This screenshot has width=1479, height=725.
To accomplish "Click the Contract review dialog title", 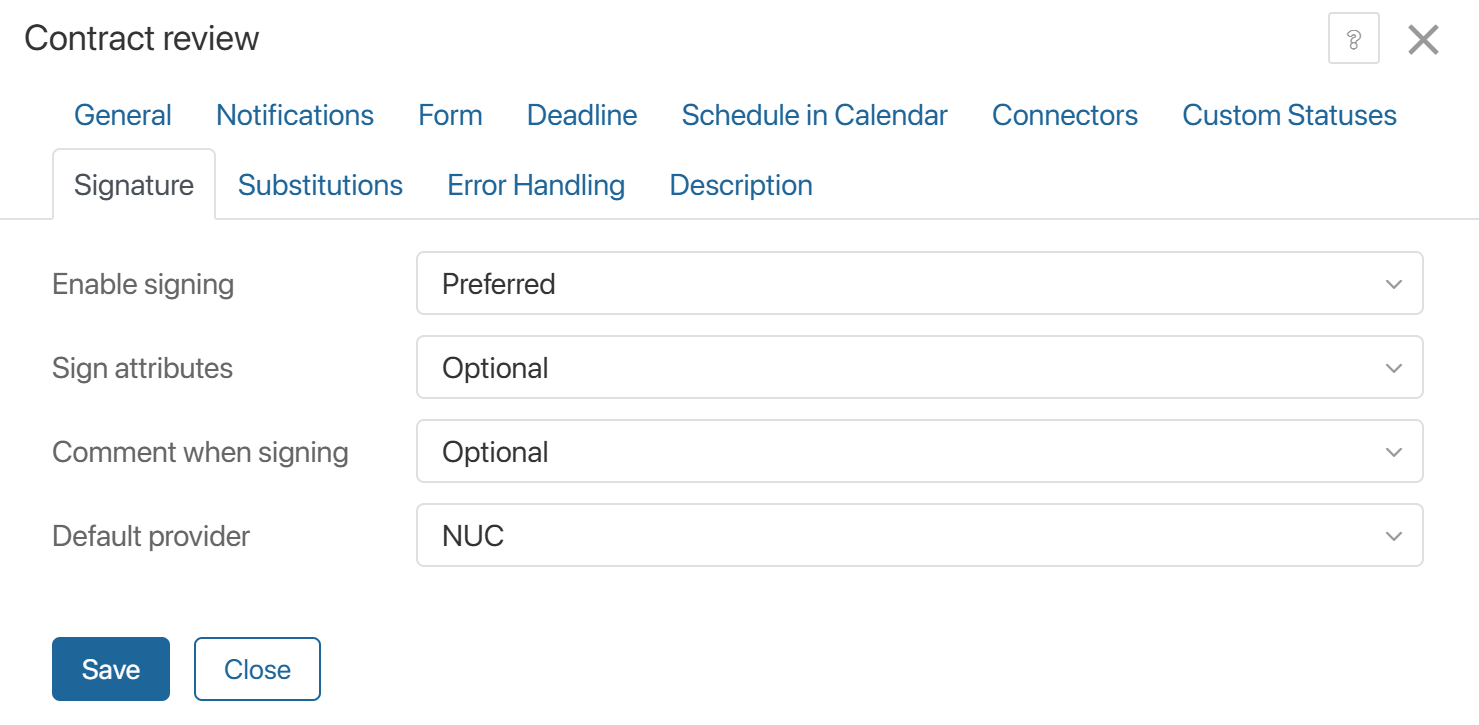I will 142,38.
